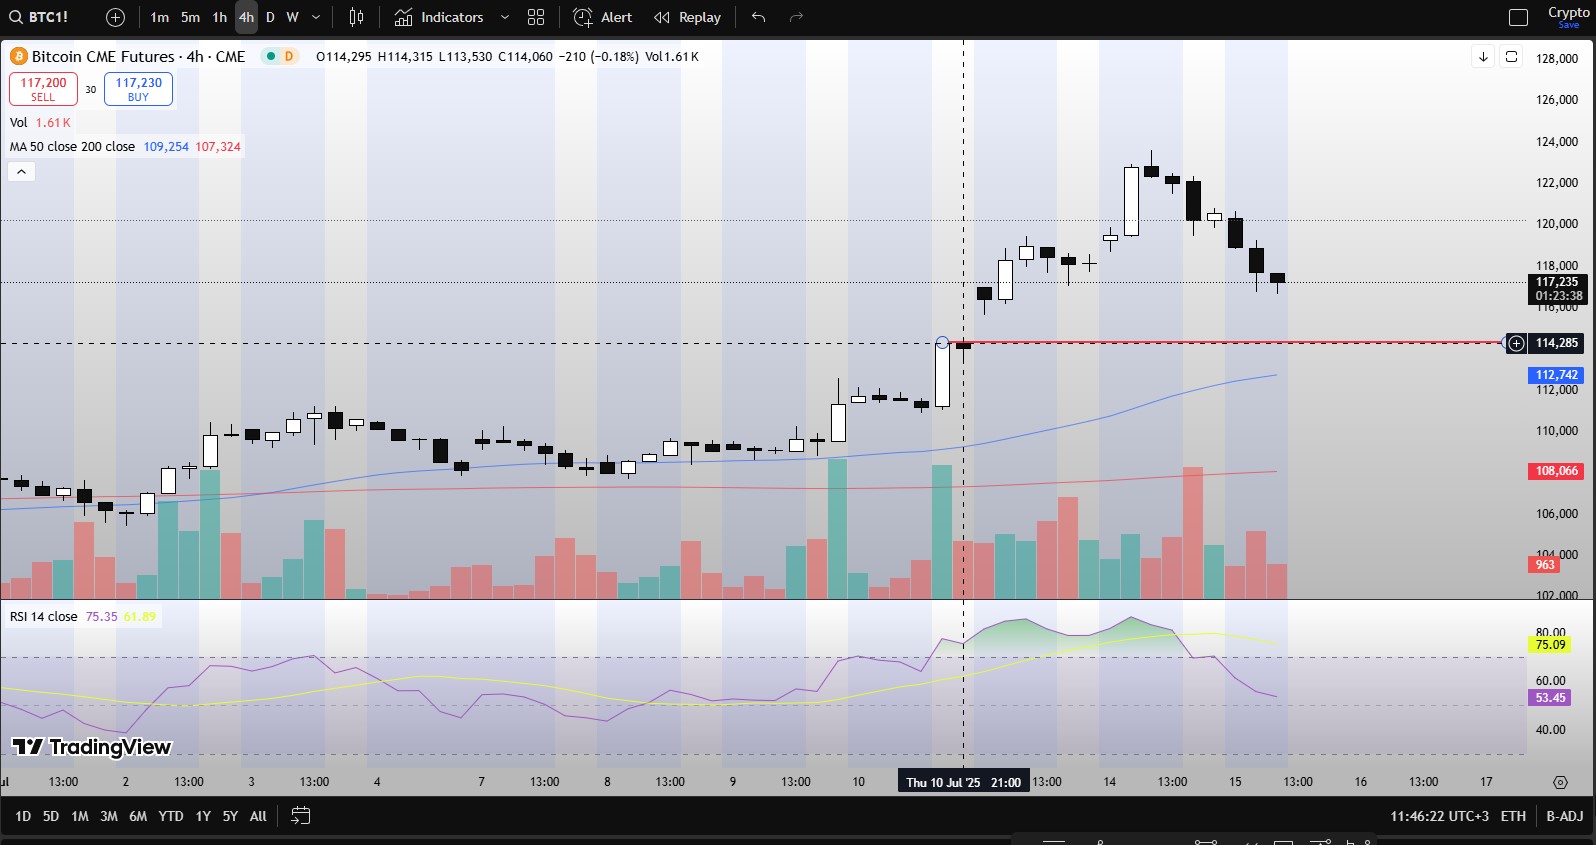The height and width of the screenshot is (845, 1596).
Task: Click the 117,230 BUY button
Action: [x=138, y=89]
